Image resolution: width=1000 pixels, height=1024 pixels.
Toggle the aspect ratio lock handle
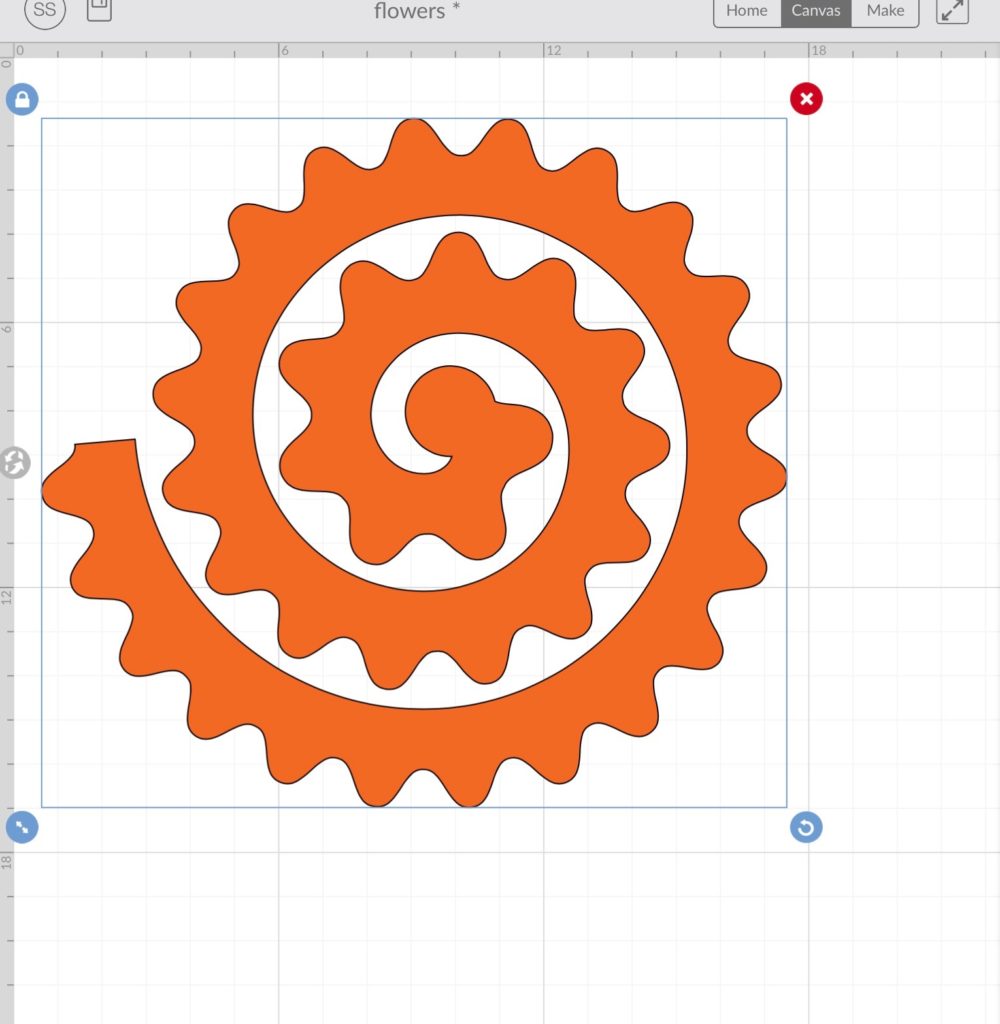[x=22, y=99]
